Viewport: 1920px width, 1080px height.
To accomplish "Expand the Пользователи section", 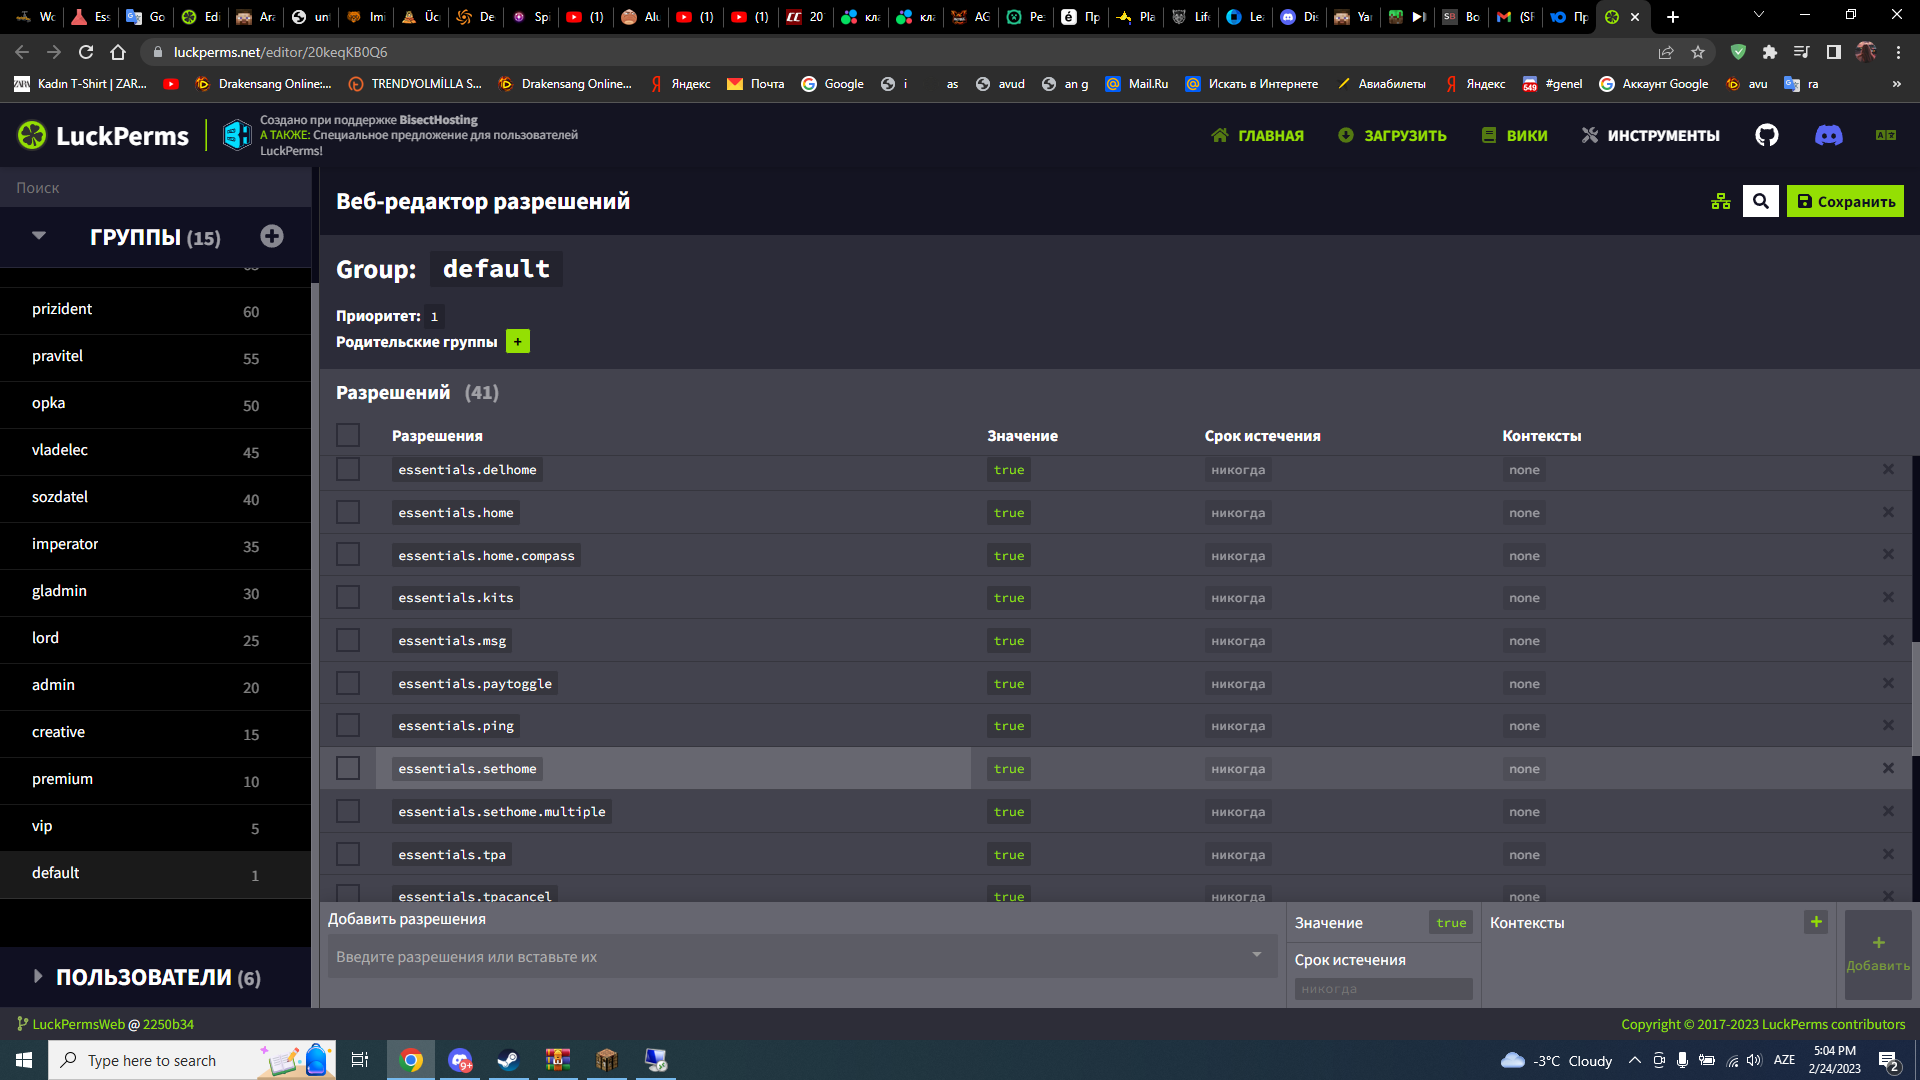I will click(38, 976).
